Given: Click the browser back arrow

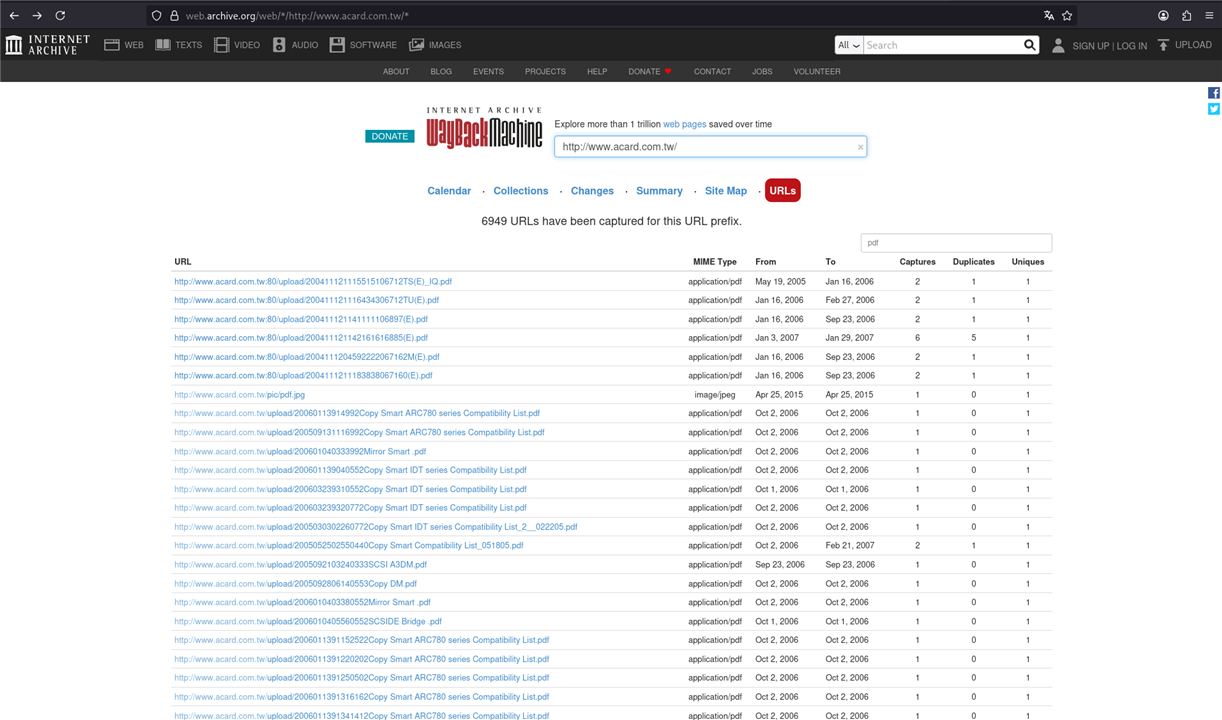Looking at the screenshot, I should click(x=14, y=16).
